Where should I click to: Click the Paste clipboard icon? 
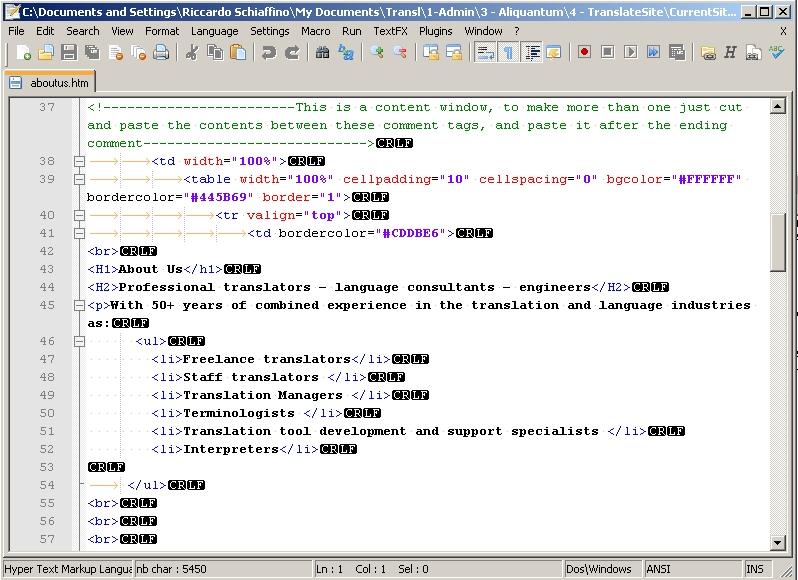pyautogui.click(x=238, y=52)
